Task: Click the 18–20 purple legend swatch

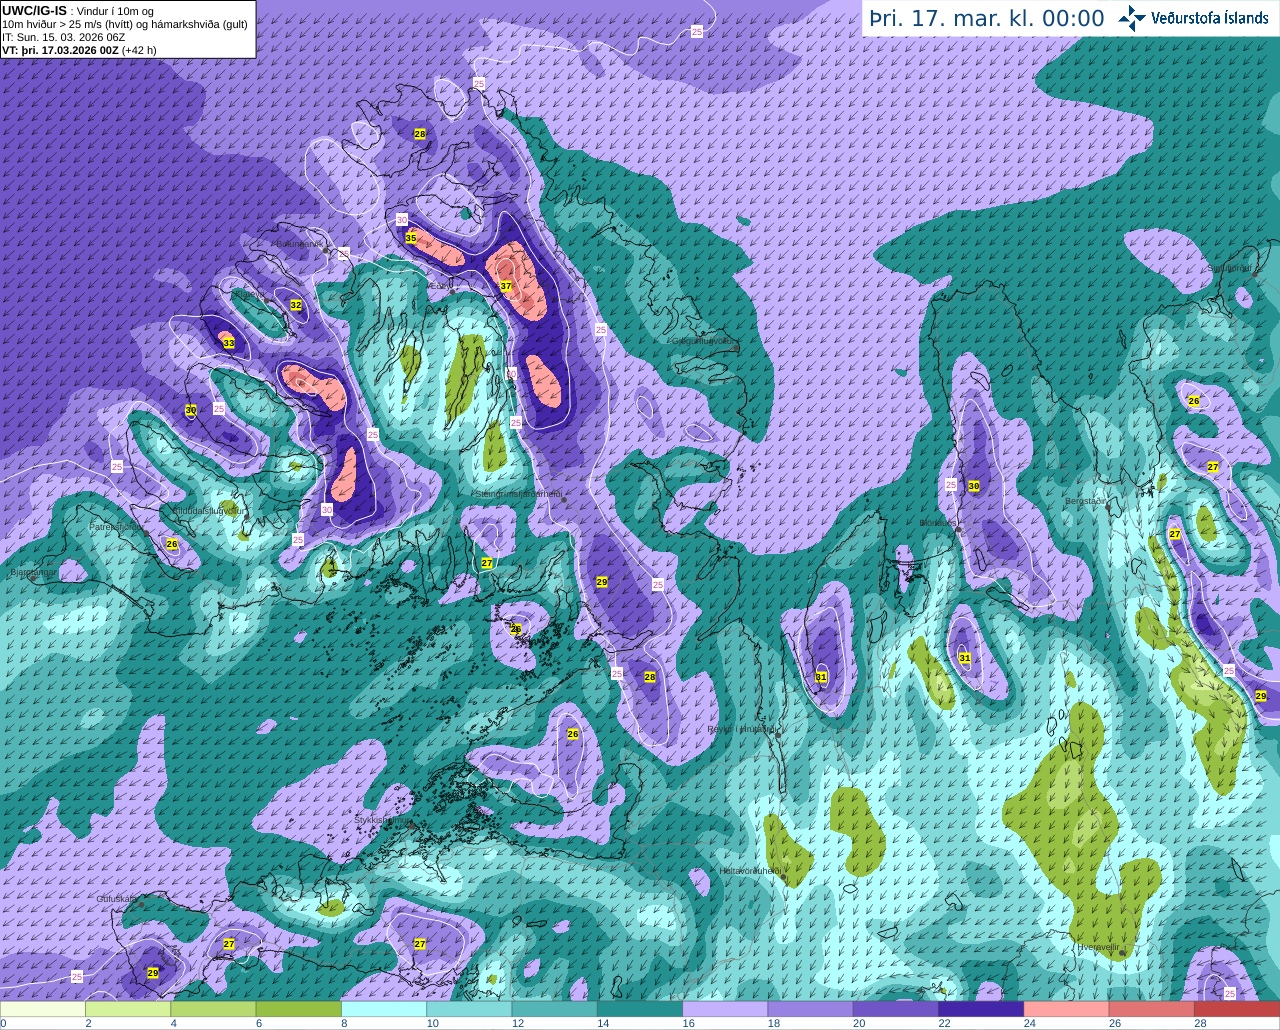Action: (x=810, y=1009)
